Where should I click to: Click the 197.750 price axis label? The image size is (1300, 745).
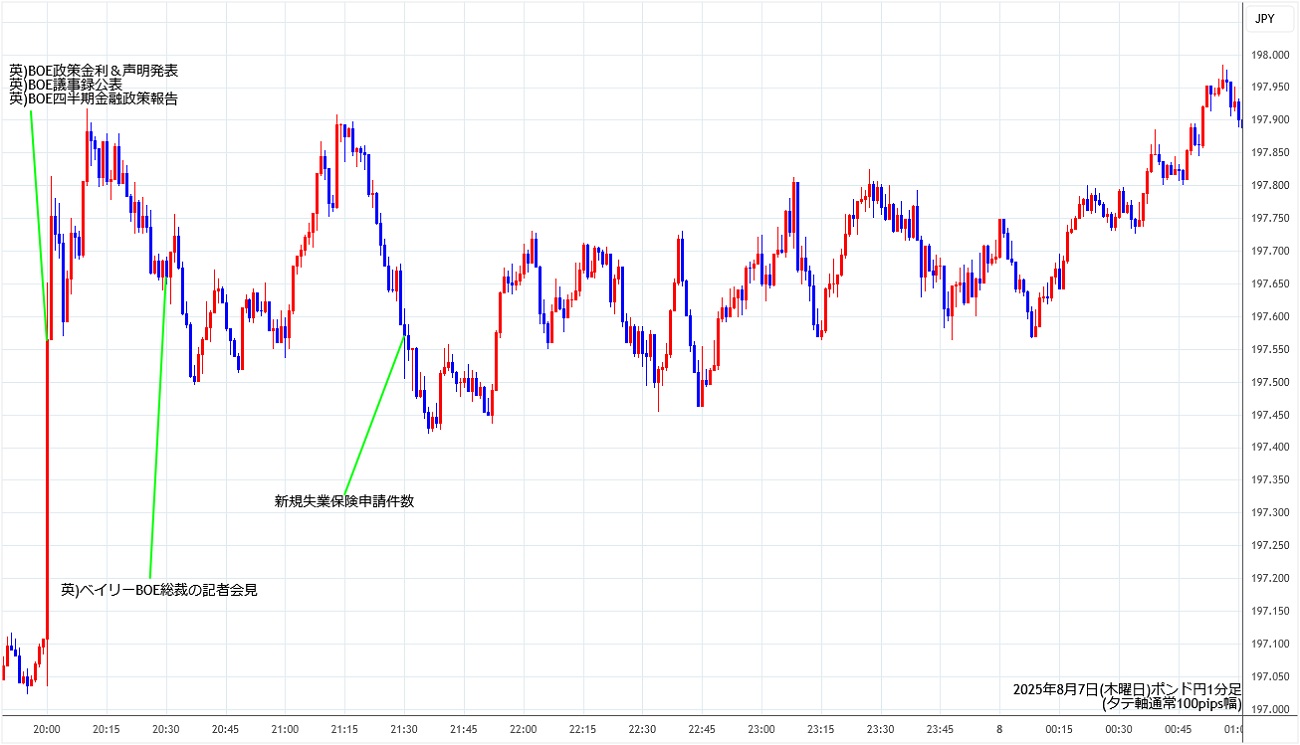click(1269, 218)
